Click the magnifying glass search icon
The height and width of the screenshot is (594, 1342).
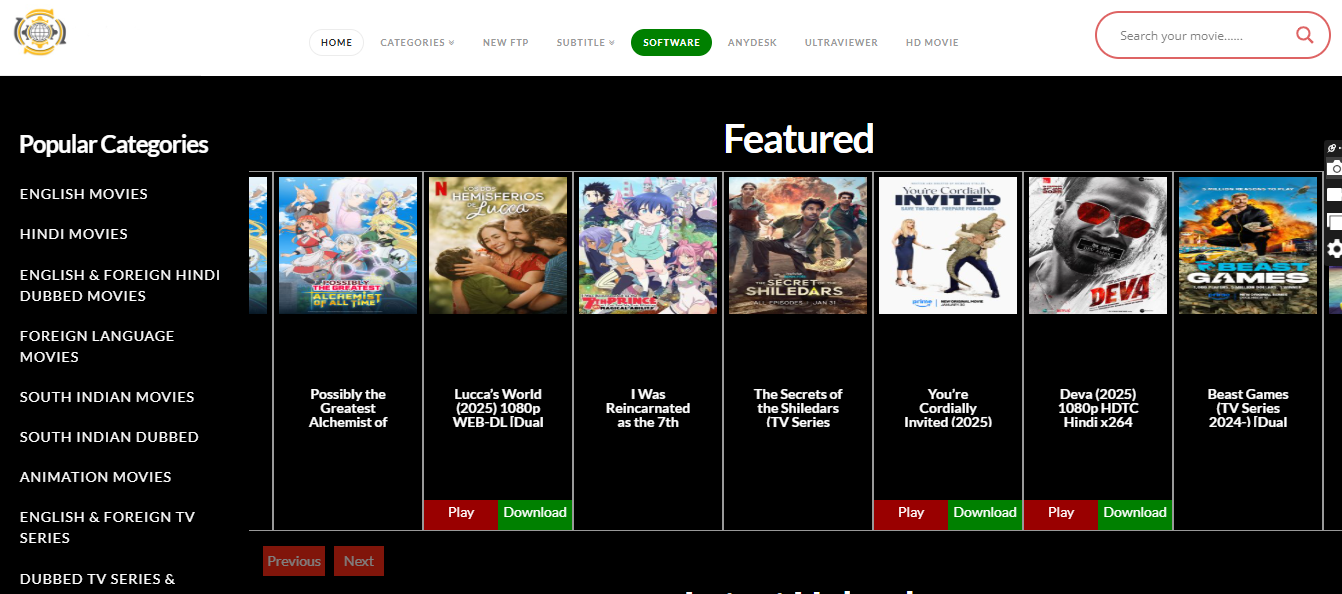(x=1304, y=35)
